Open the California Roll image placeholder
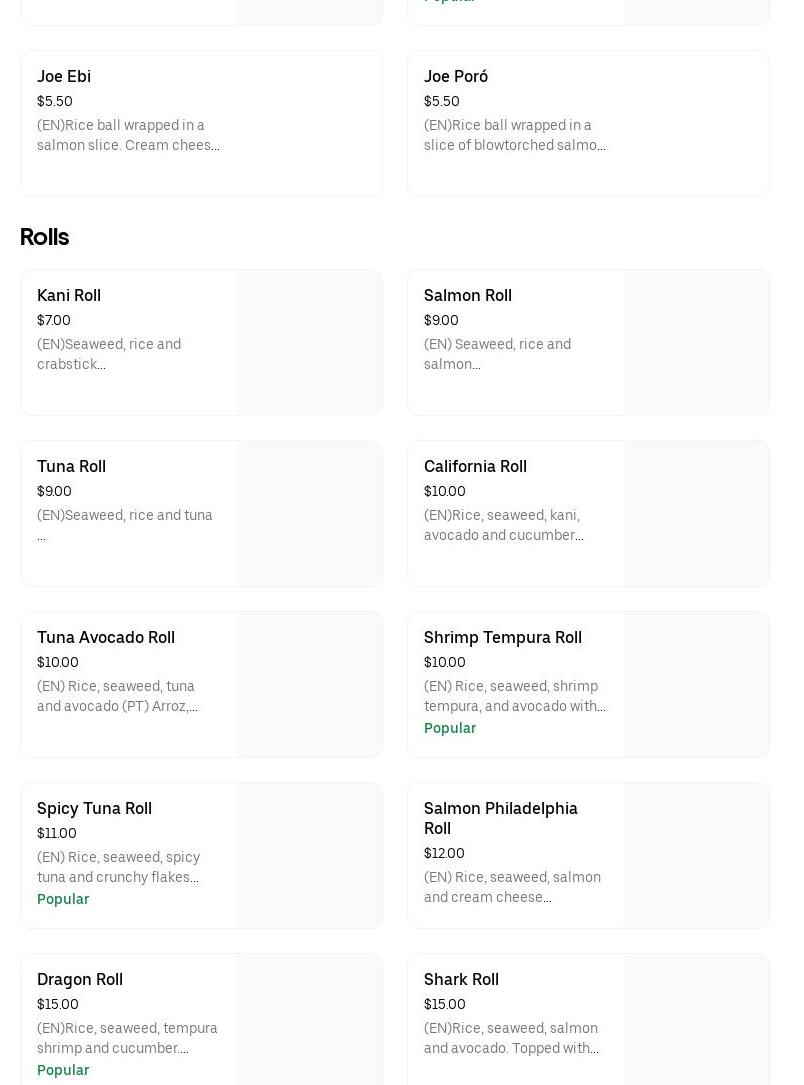The width and height of the screenshot is (804, 1085). pos(696,514)
